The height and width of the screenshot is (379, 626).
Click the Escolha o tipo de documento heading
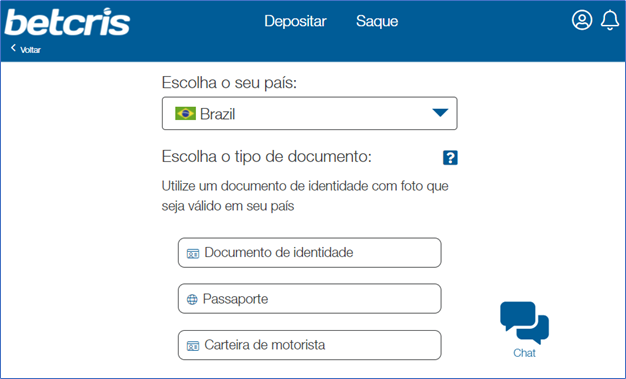click(266, 157)
